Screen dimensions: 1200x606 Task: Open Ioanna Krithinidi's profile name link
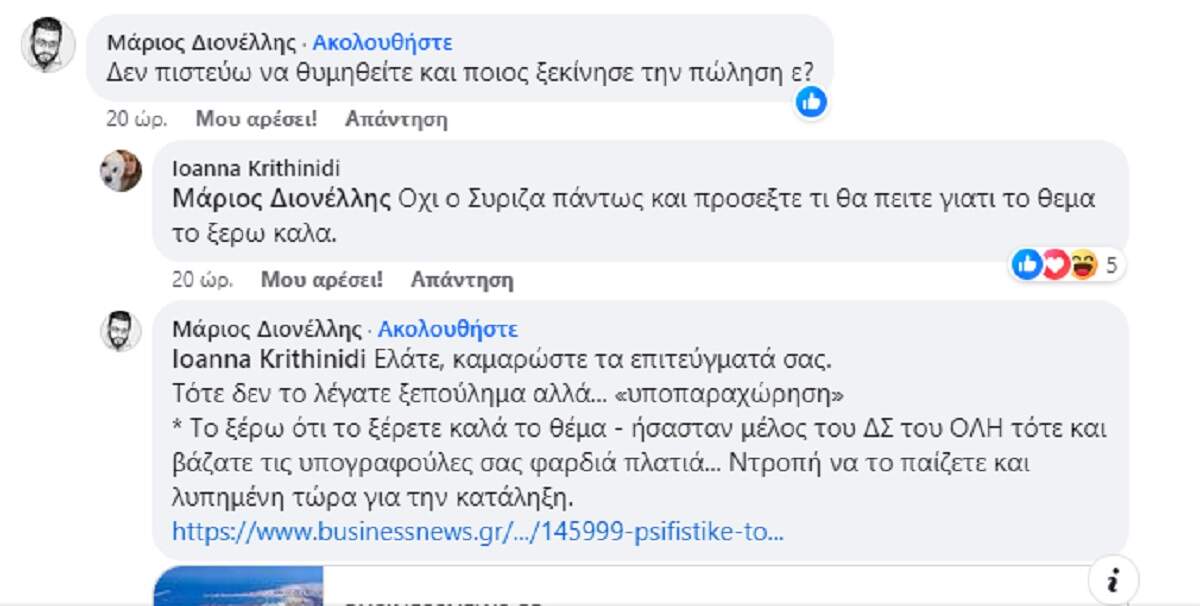tap(256, 169)
